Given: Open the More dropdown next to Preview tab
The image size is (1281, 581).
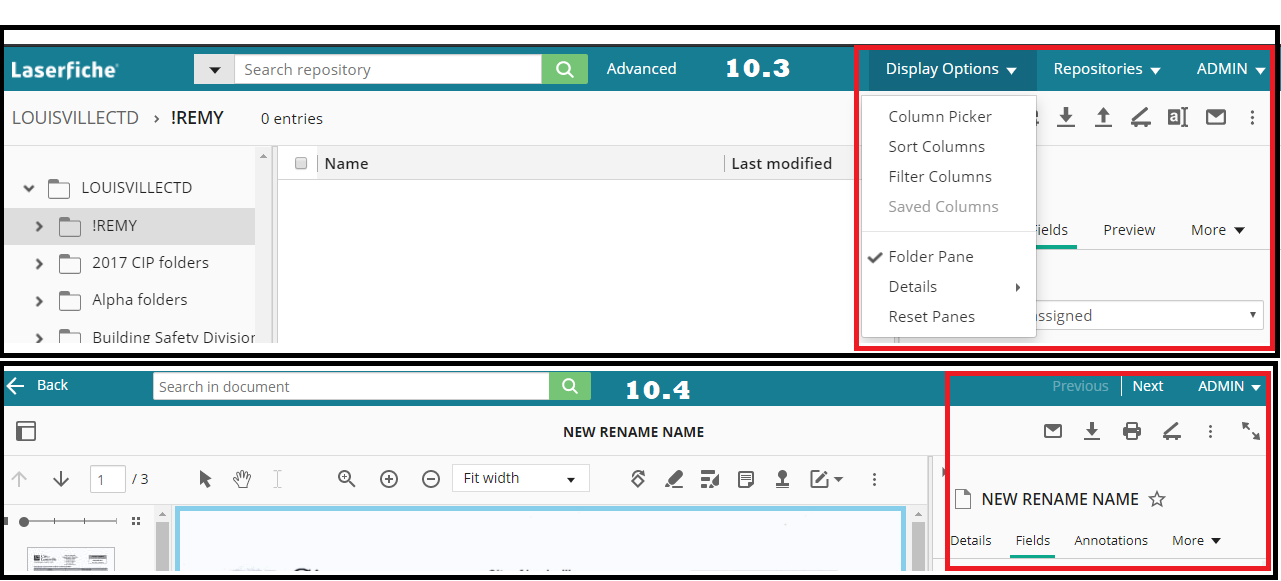Looking at the screenshot, I should (x=1218, y=230).
